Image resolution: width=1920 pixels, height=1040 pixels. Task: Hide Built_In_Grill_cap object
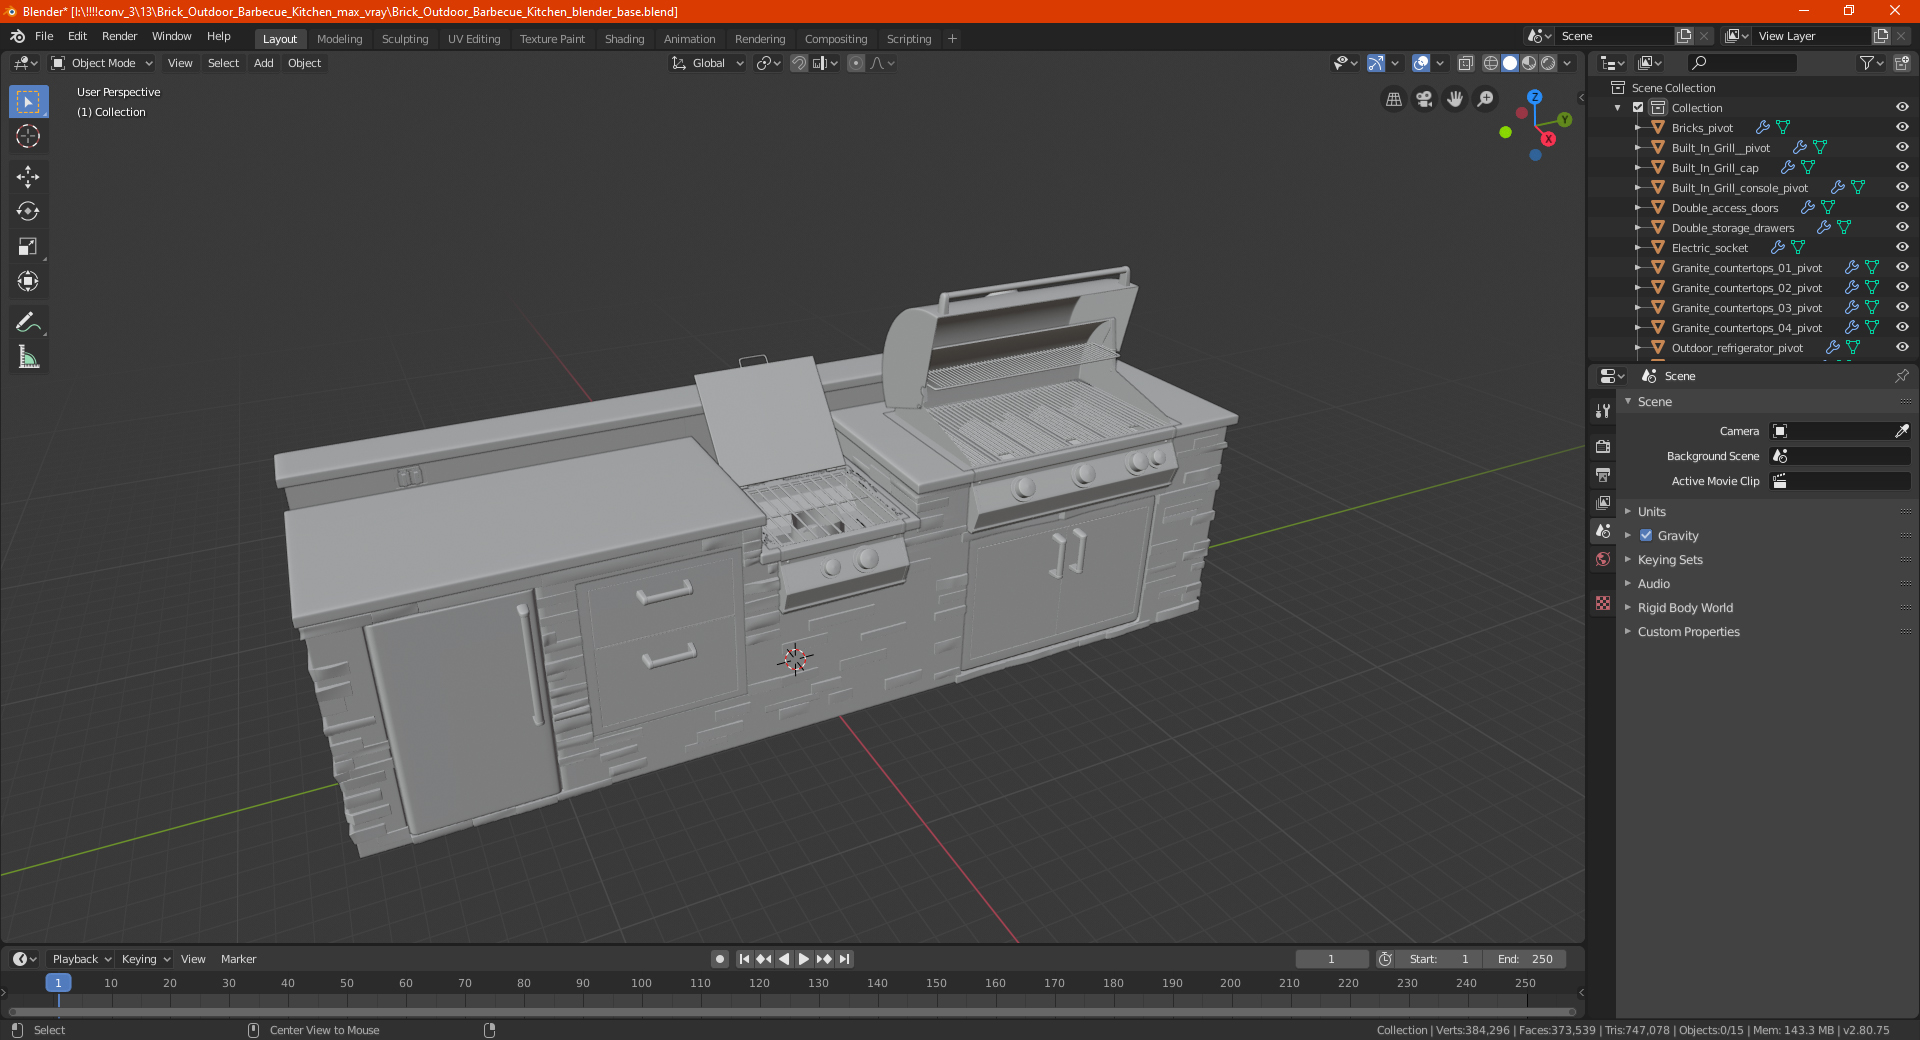(1902, 168)
